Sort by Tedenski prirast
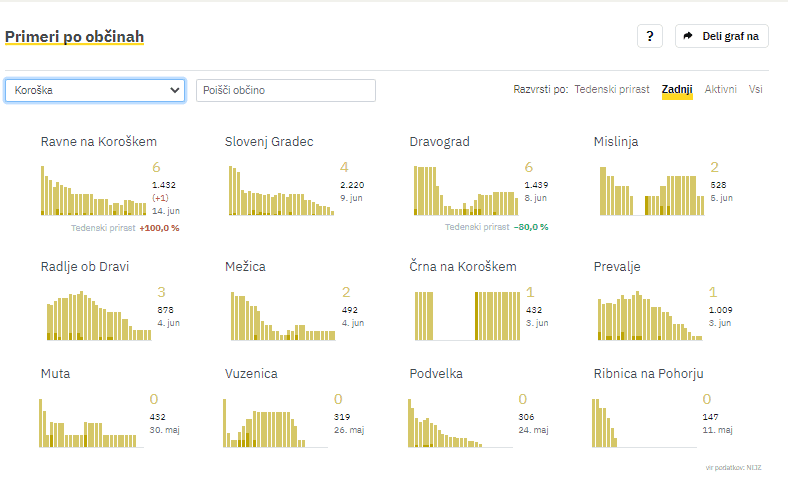The width and height of the screenshot is (788, 481). pos(612,90)
